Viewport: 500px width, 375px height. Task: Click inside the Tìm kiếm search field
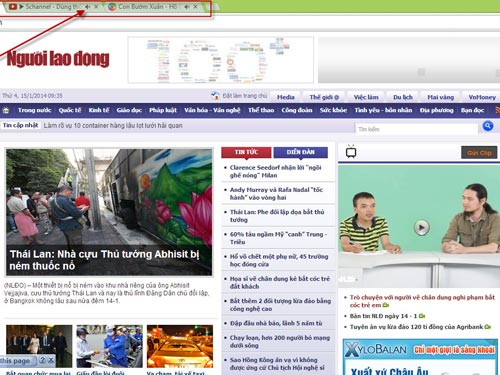point(417,129)
